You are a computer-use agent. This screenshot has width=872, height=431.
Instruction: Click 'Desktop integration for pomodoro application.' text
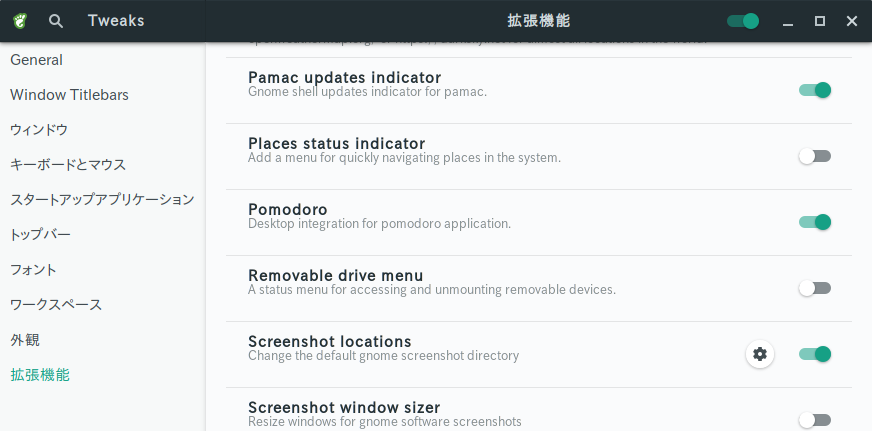coord(379,224)
